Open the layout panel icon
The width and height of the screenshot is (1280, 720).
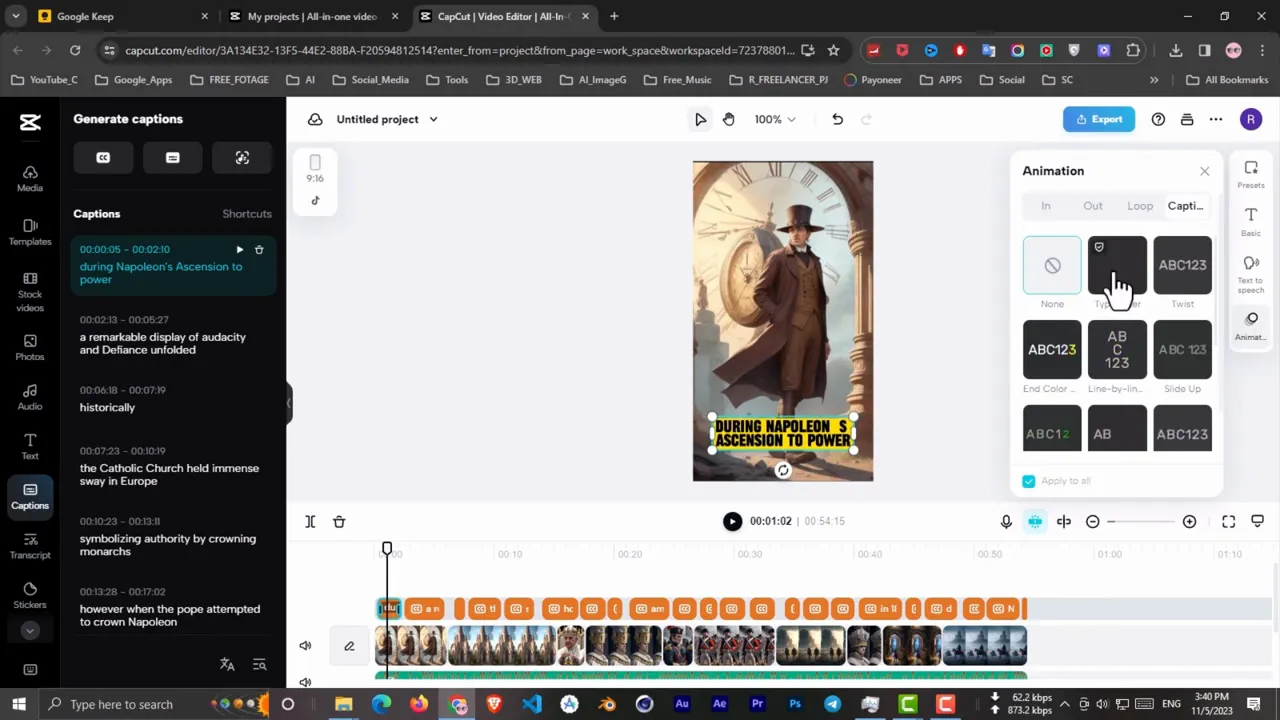(x=1187, y=120)
